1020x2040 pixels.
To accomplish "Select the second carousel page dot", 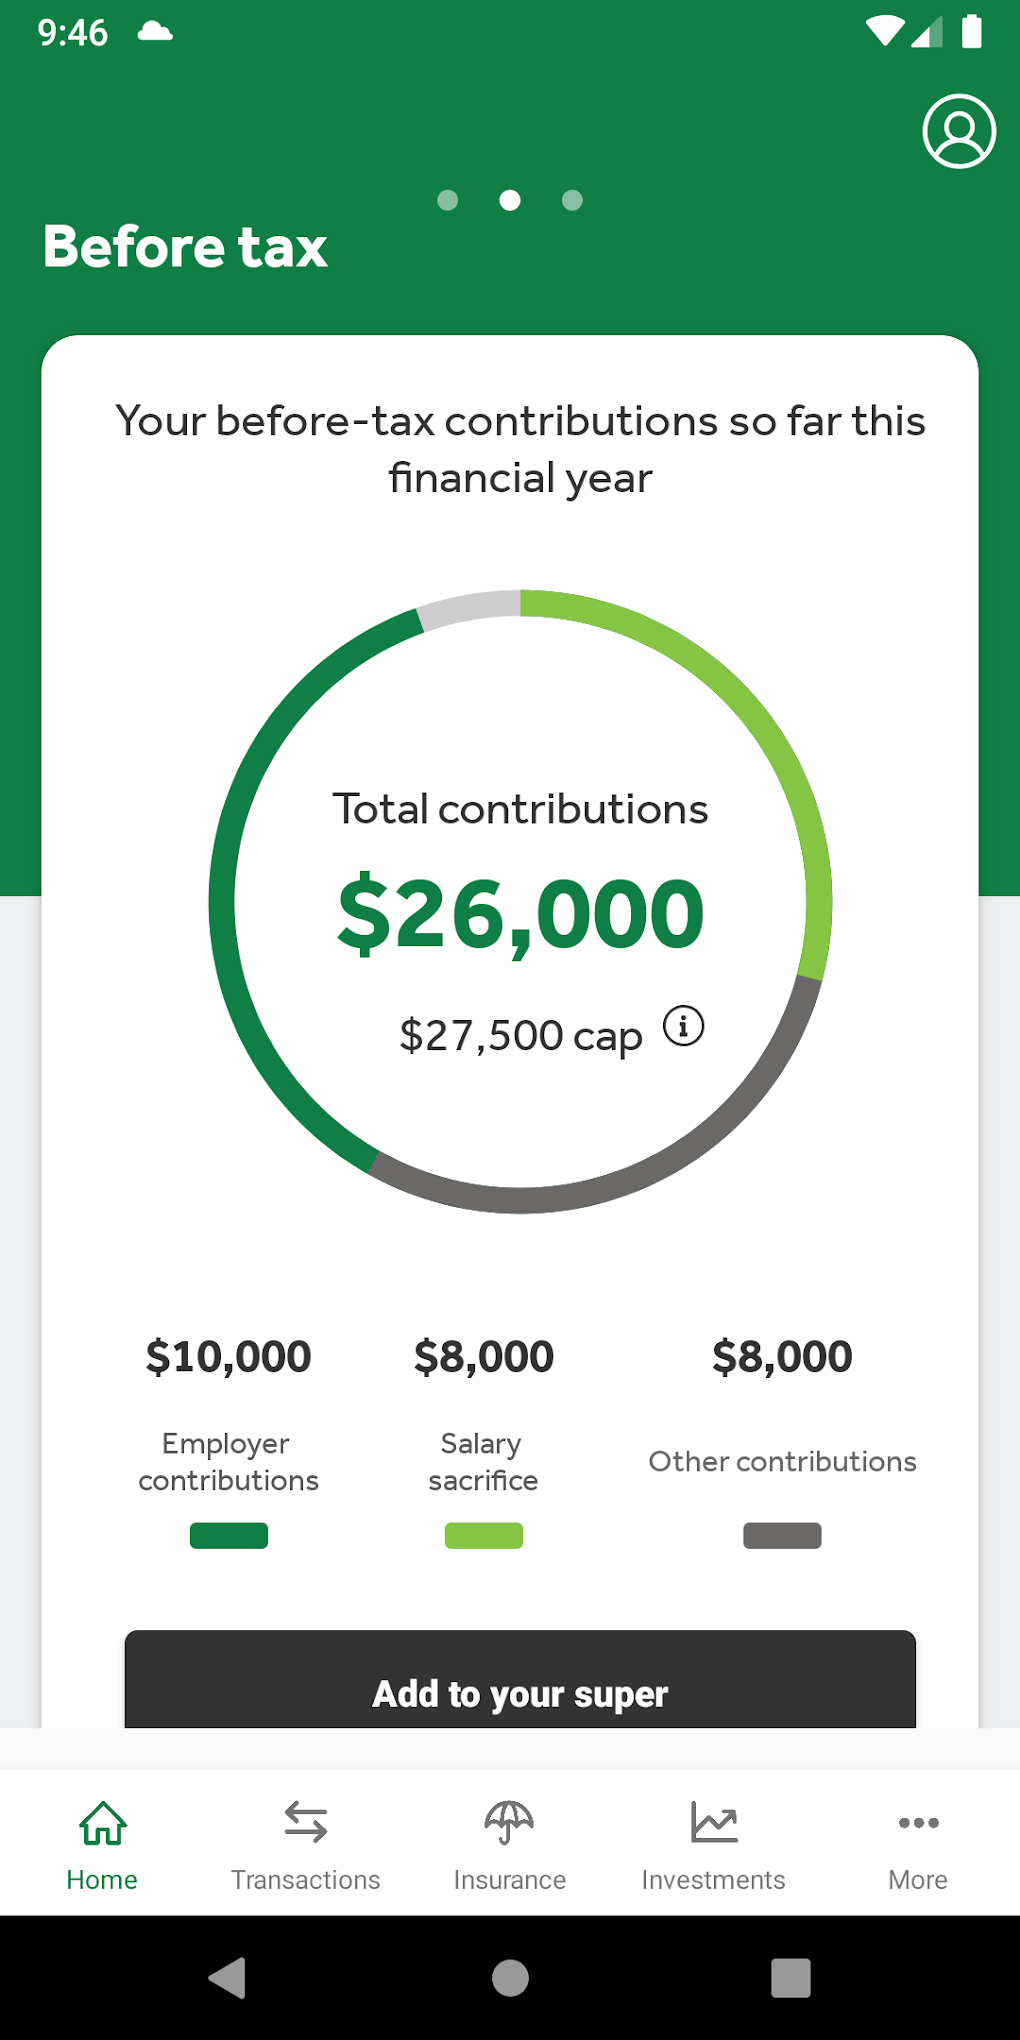I will click(510, 200).
